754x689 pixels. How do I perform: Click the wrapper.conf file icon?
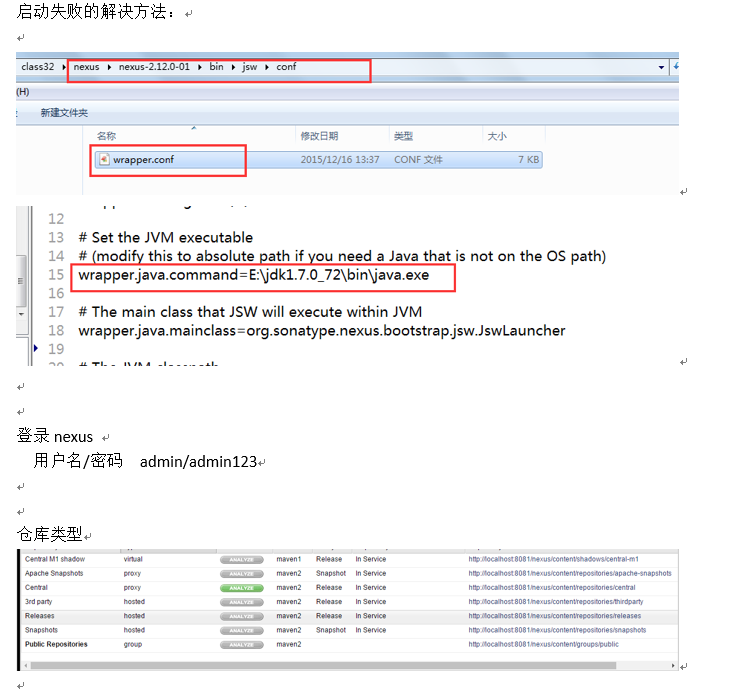[x=104, y=160]
